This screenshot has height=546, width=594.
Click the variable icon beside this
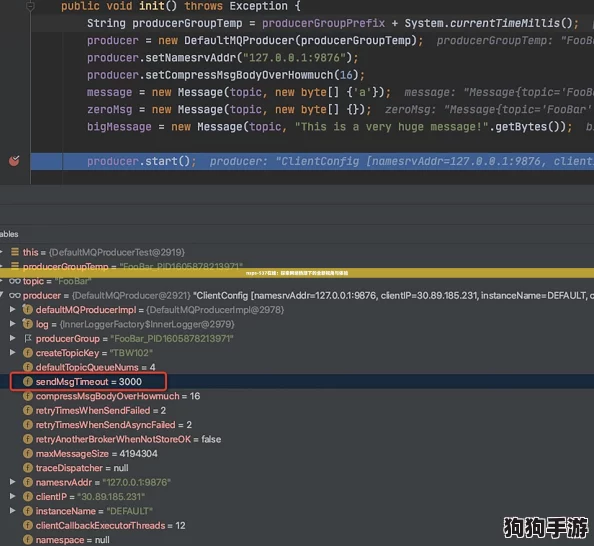pyautogui.click(x=15, y=252)
